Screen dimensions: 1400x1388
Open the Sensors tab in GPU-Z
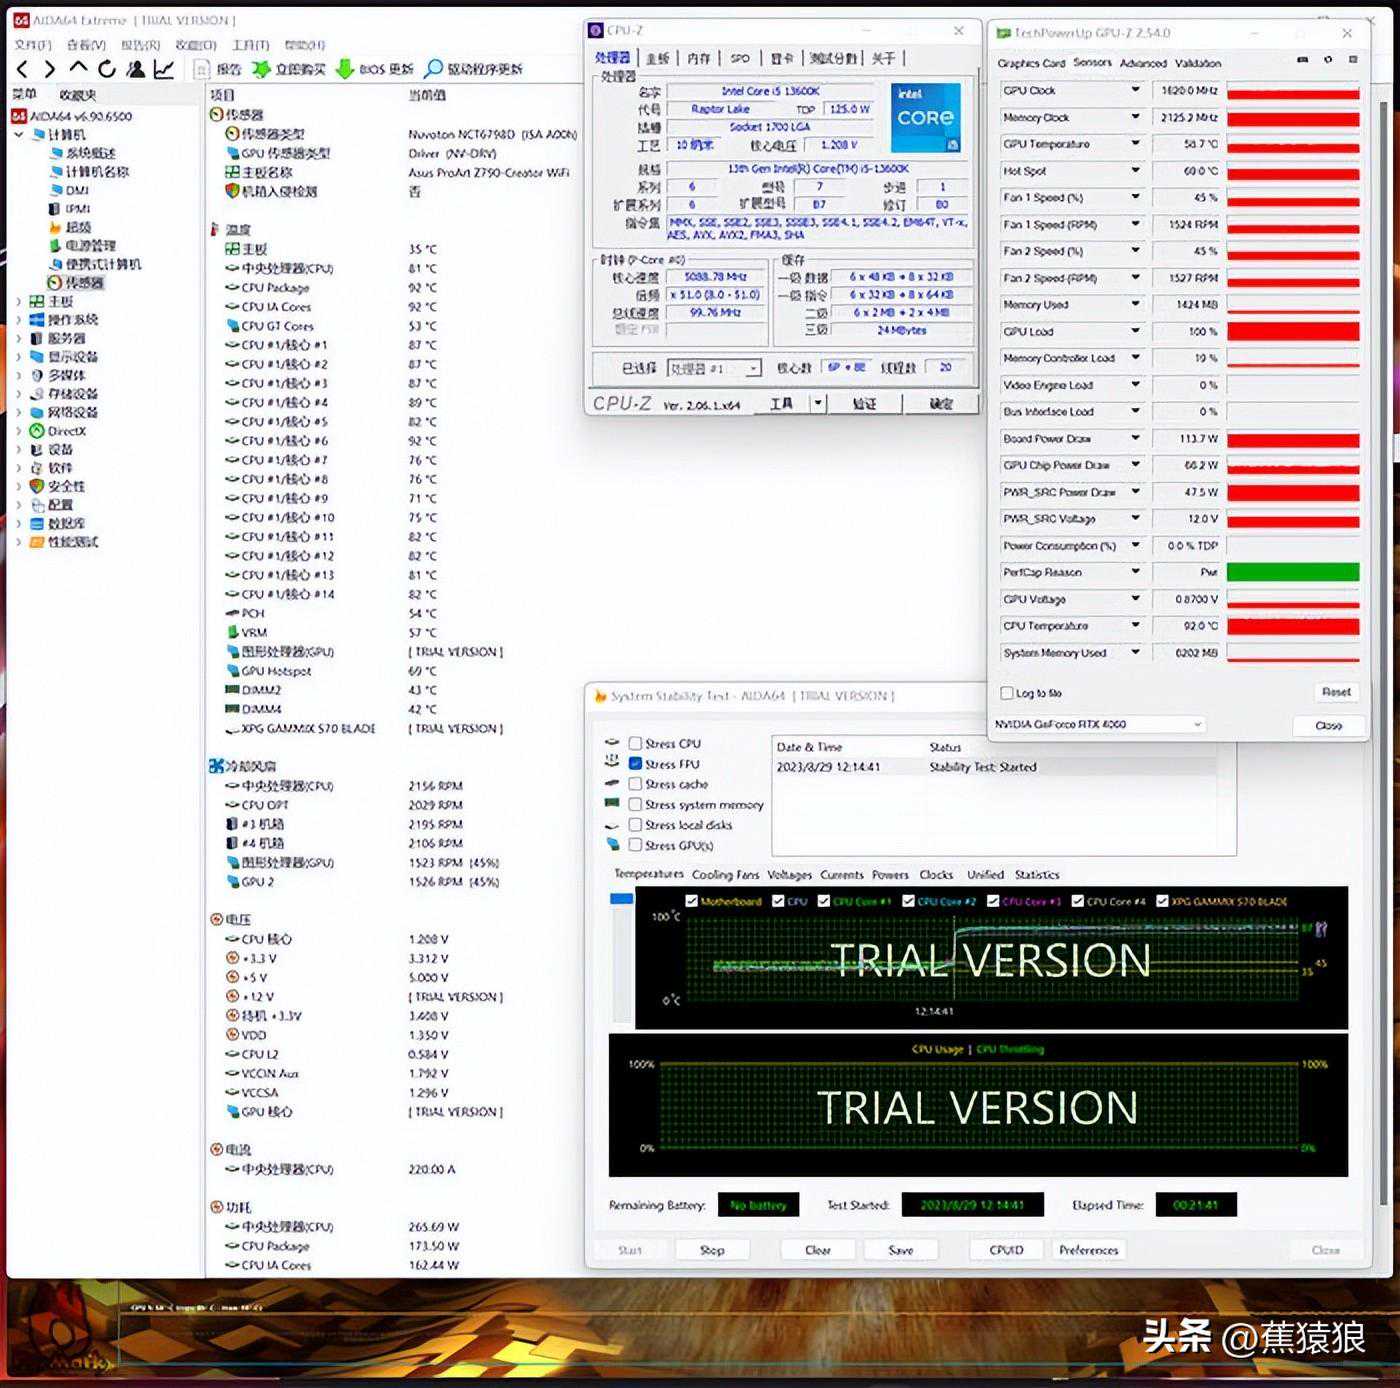1092,62
